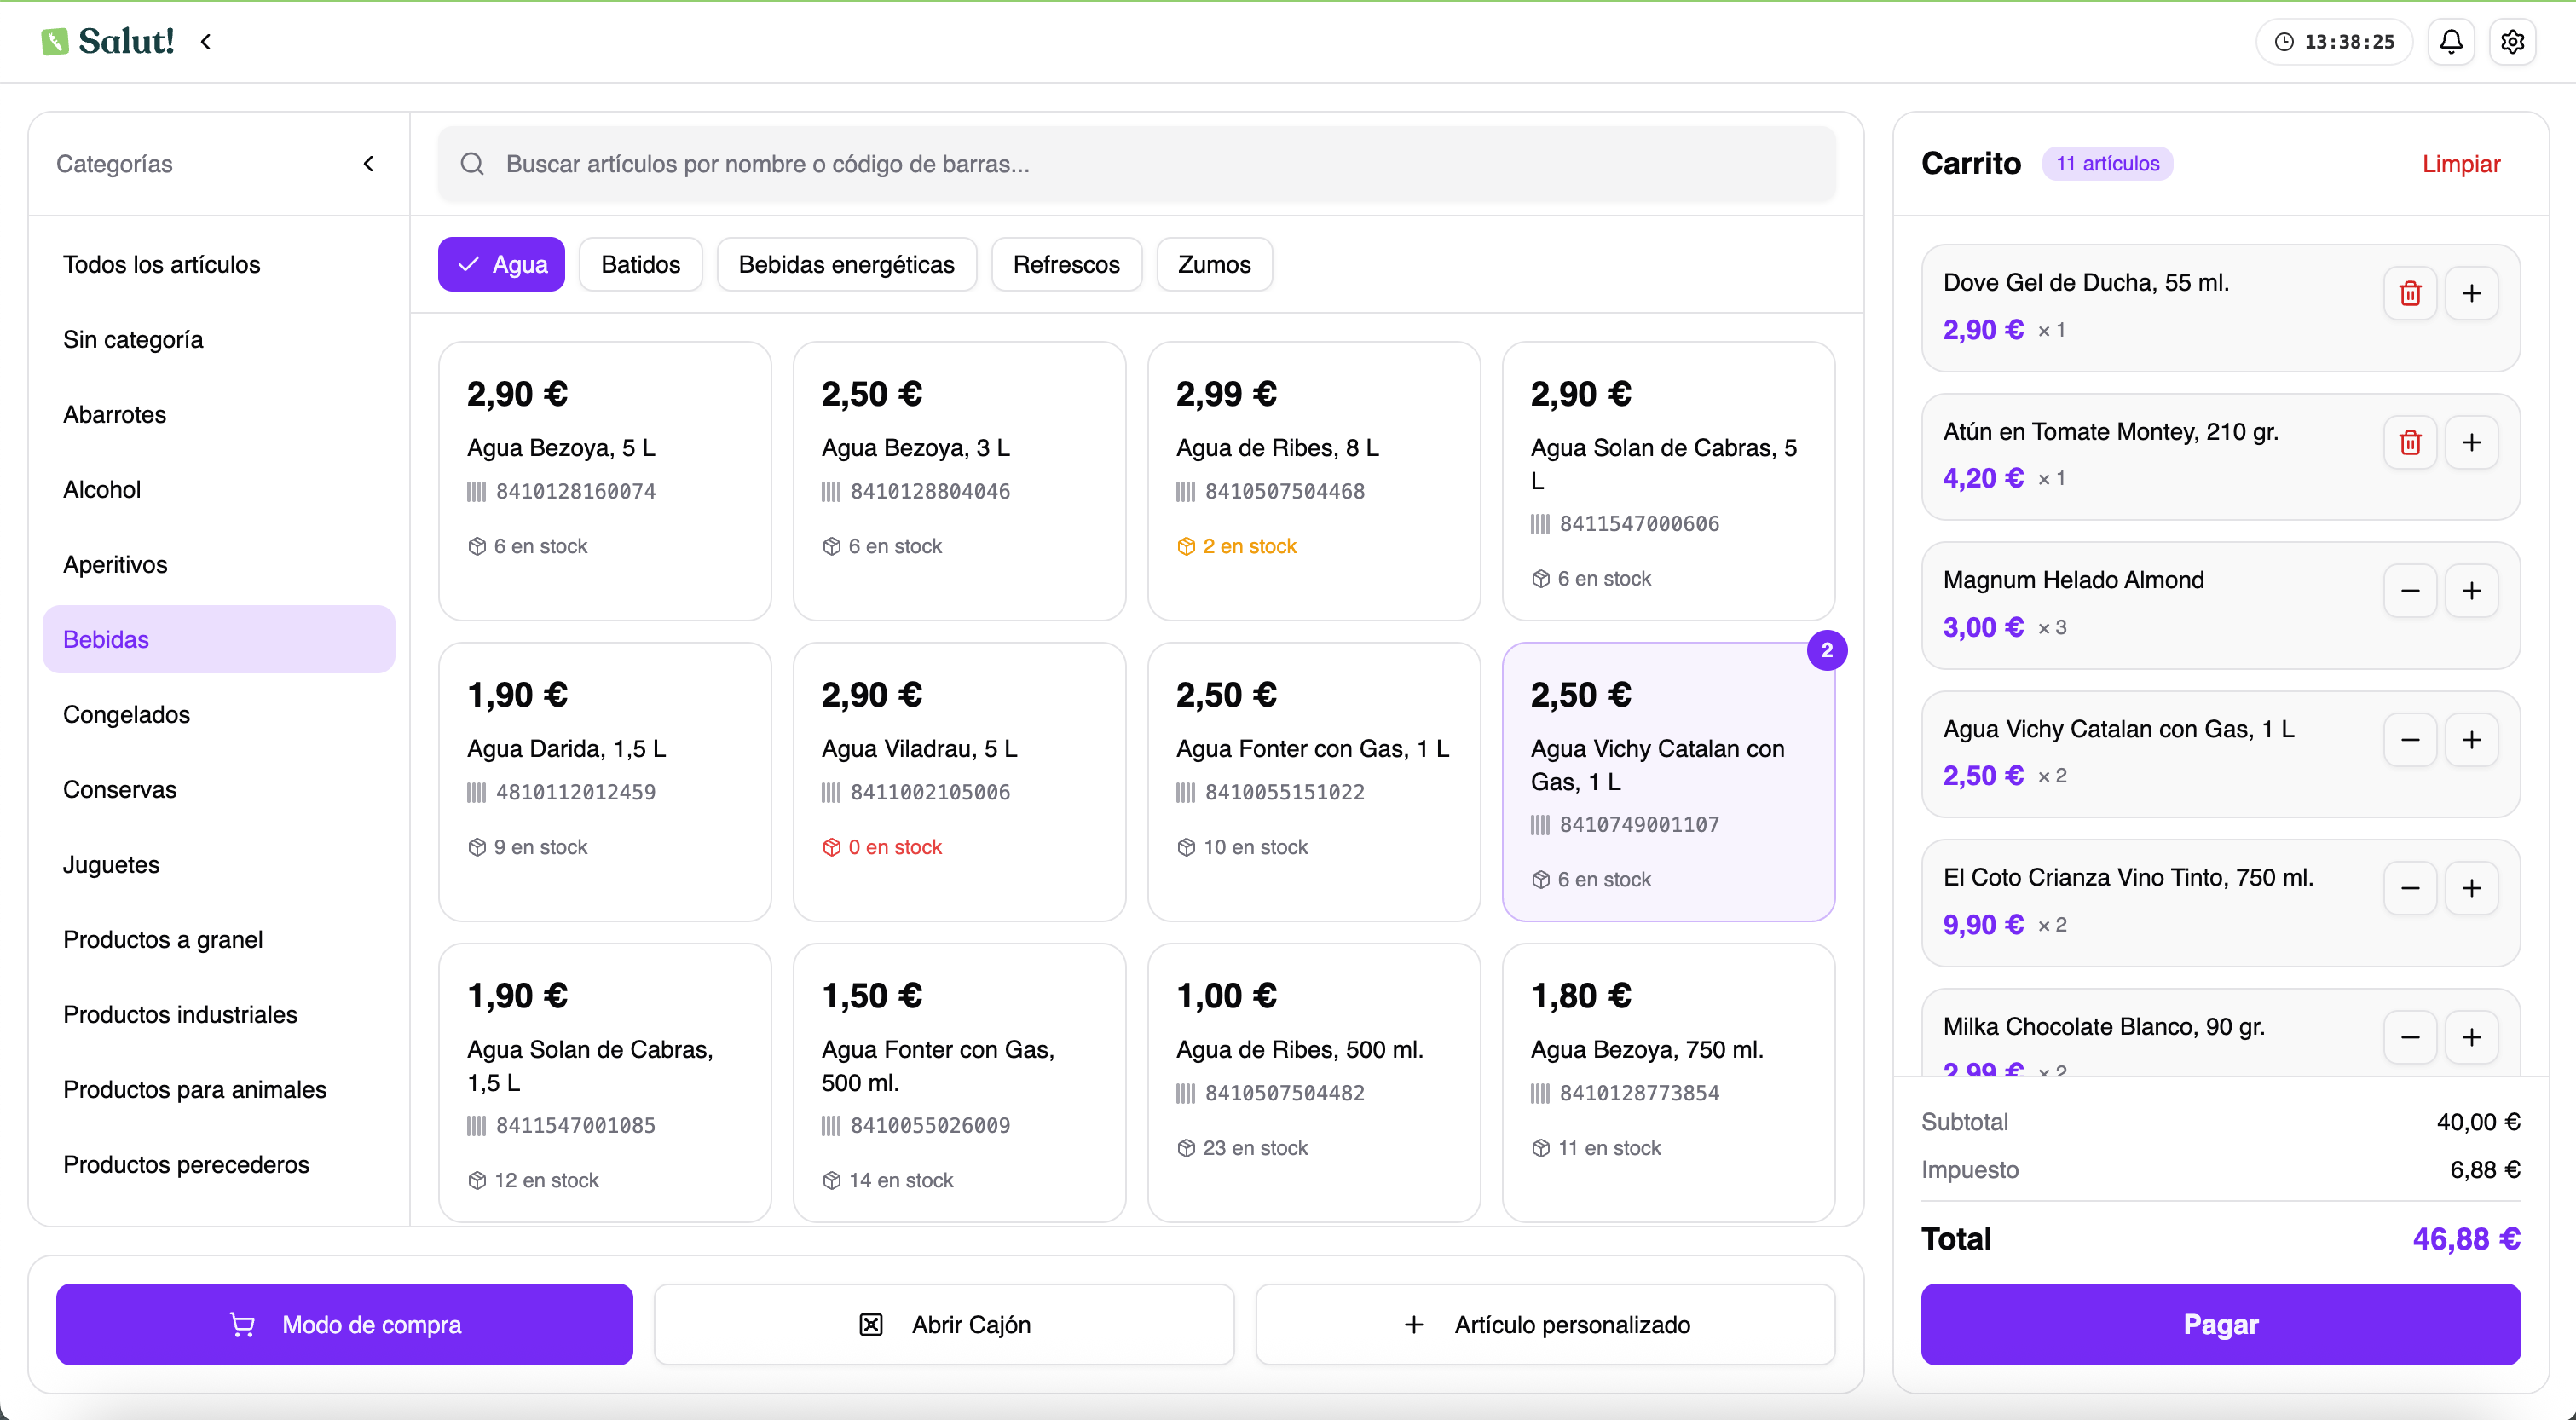Increase Milka Chocolate Blanco quantity

click(2471, 1037)
